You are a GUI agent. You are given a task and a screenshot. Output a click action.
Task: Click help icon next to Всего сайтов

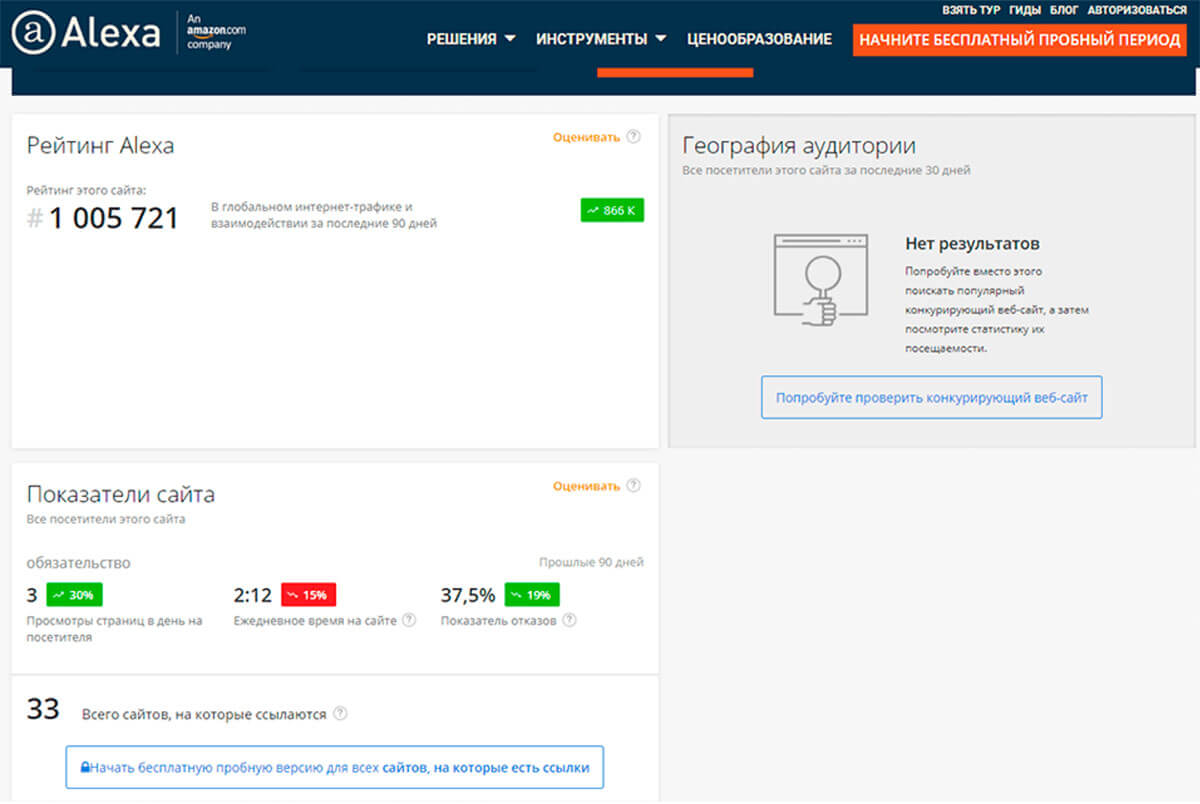340,714
